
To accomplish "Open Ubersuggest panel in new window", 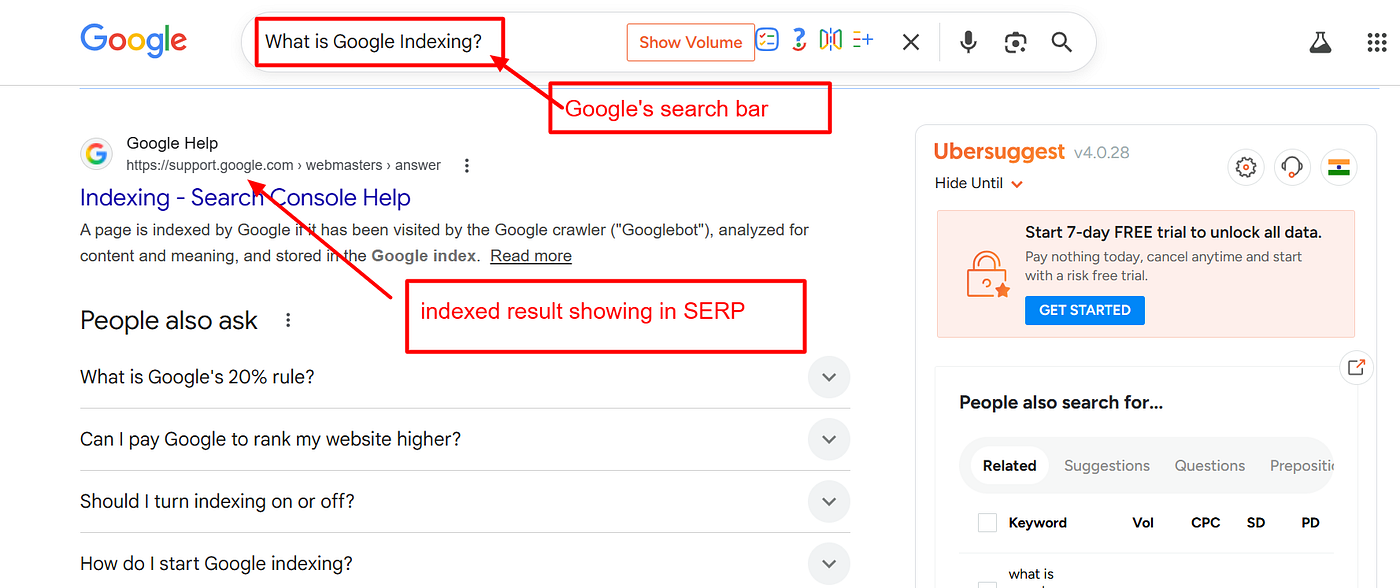I will point(1356,367).
